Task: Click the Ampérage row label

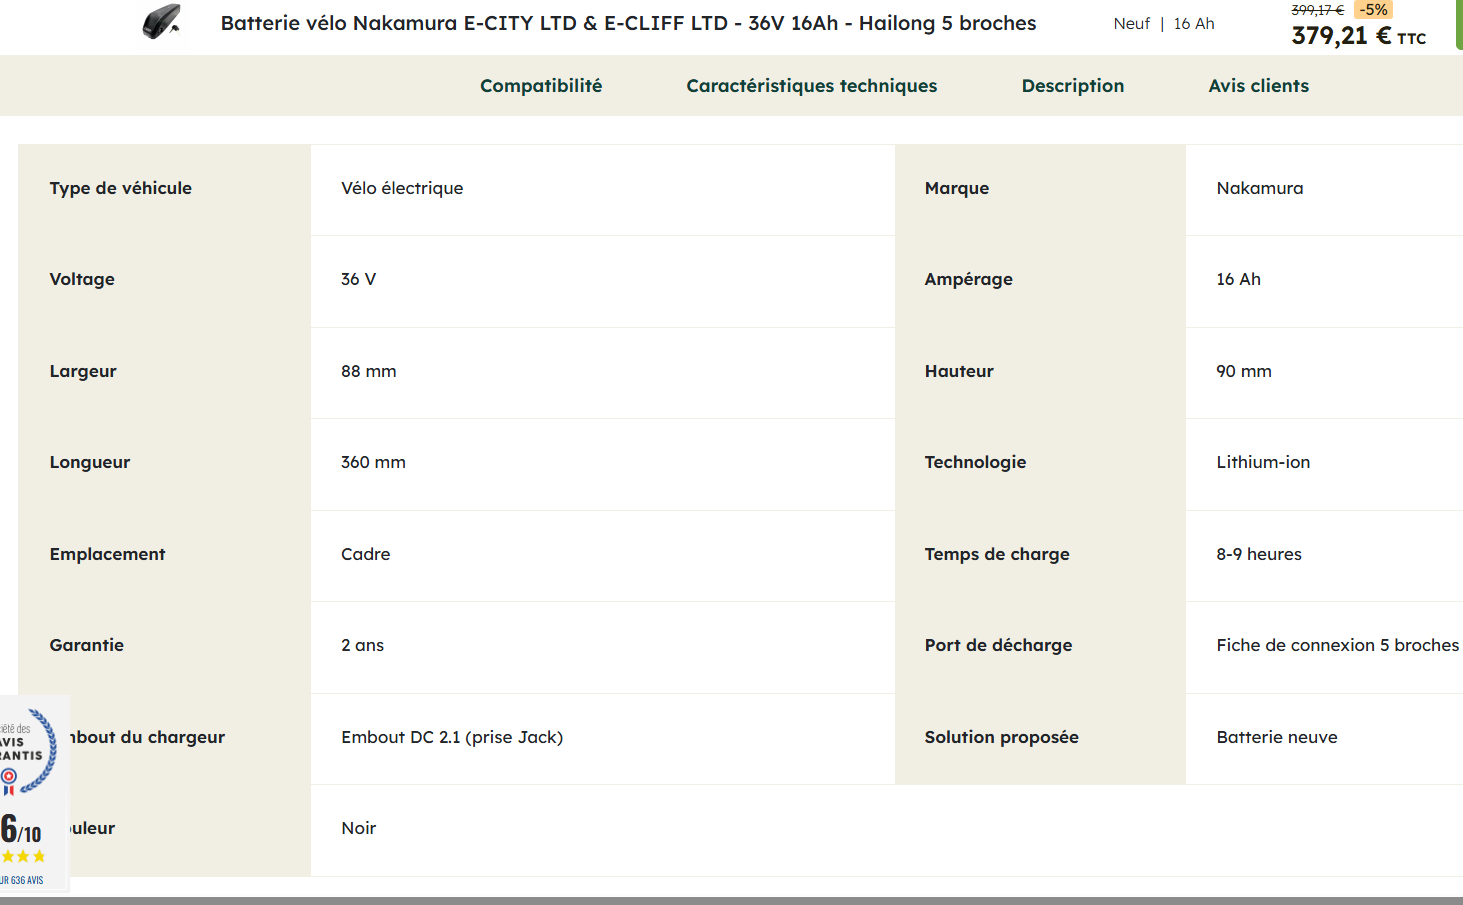Action: (x=969, y=279)
